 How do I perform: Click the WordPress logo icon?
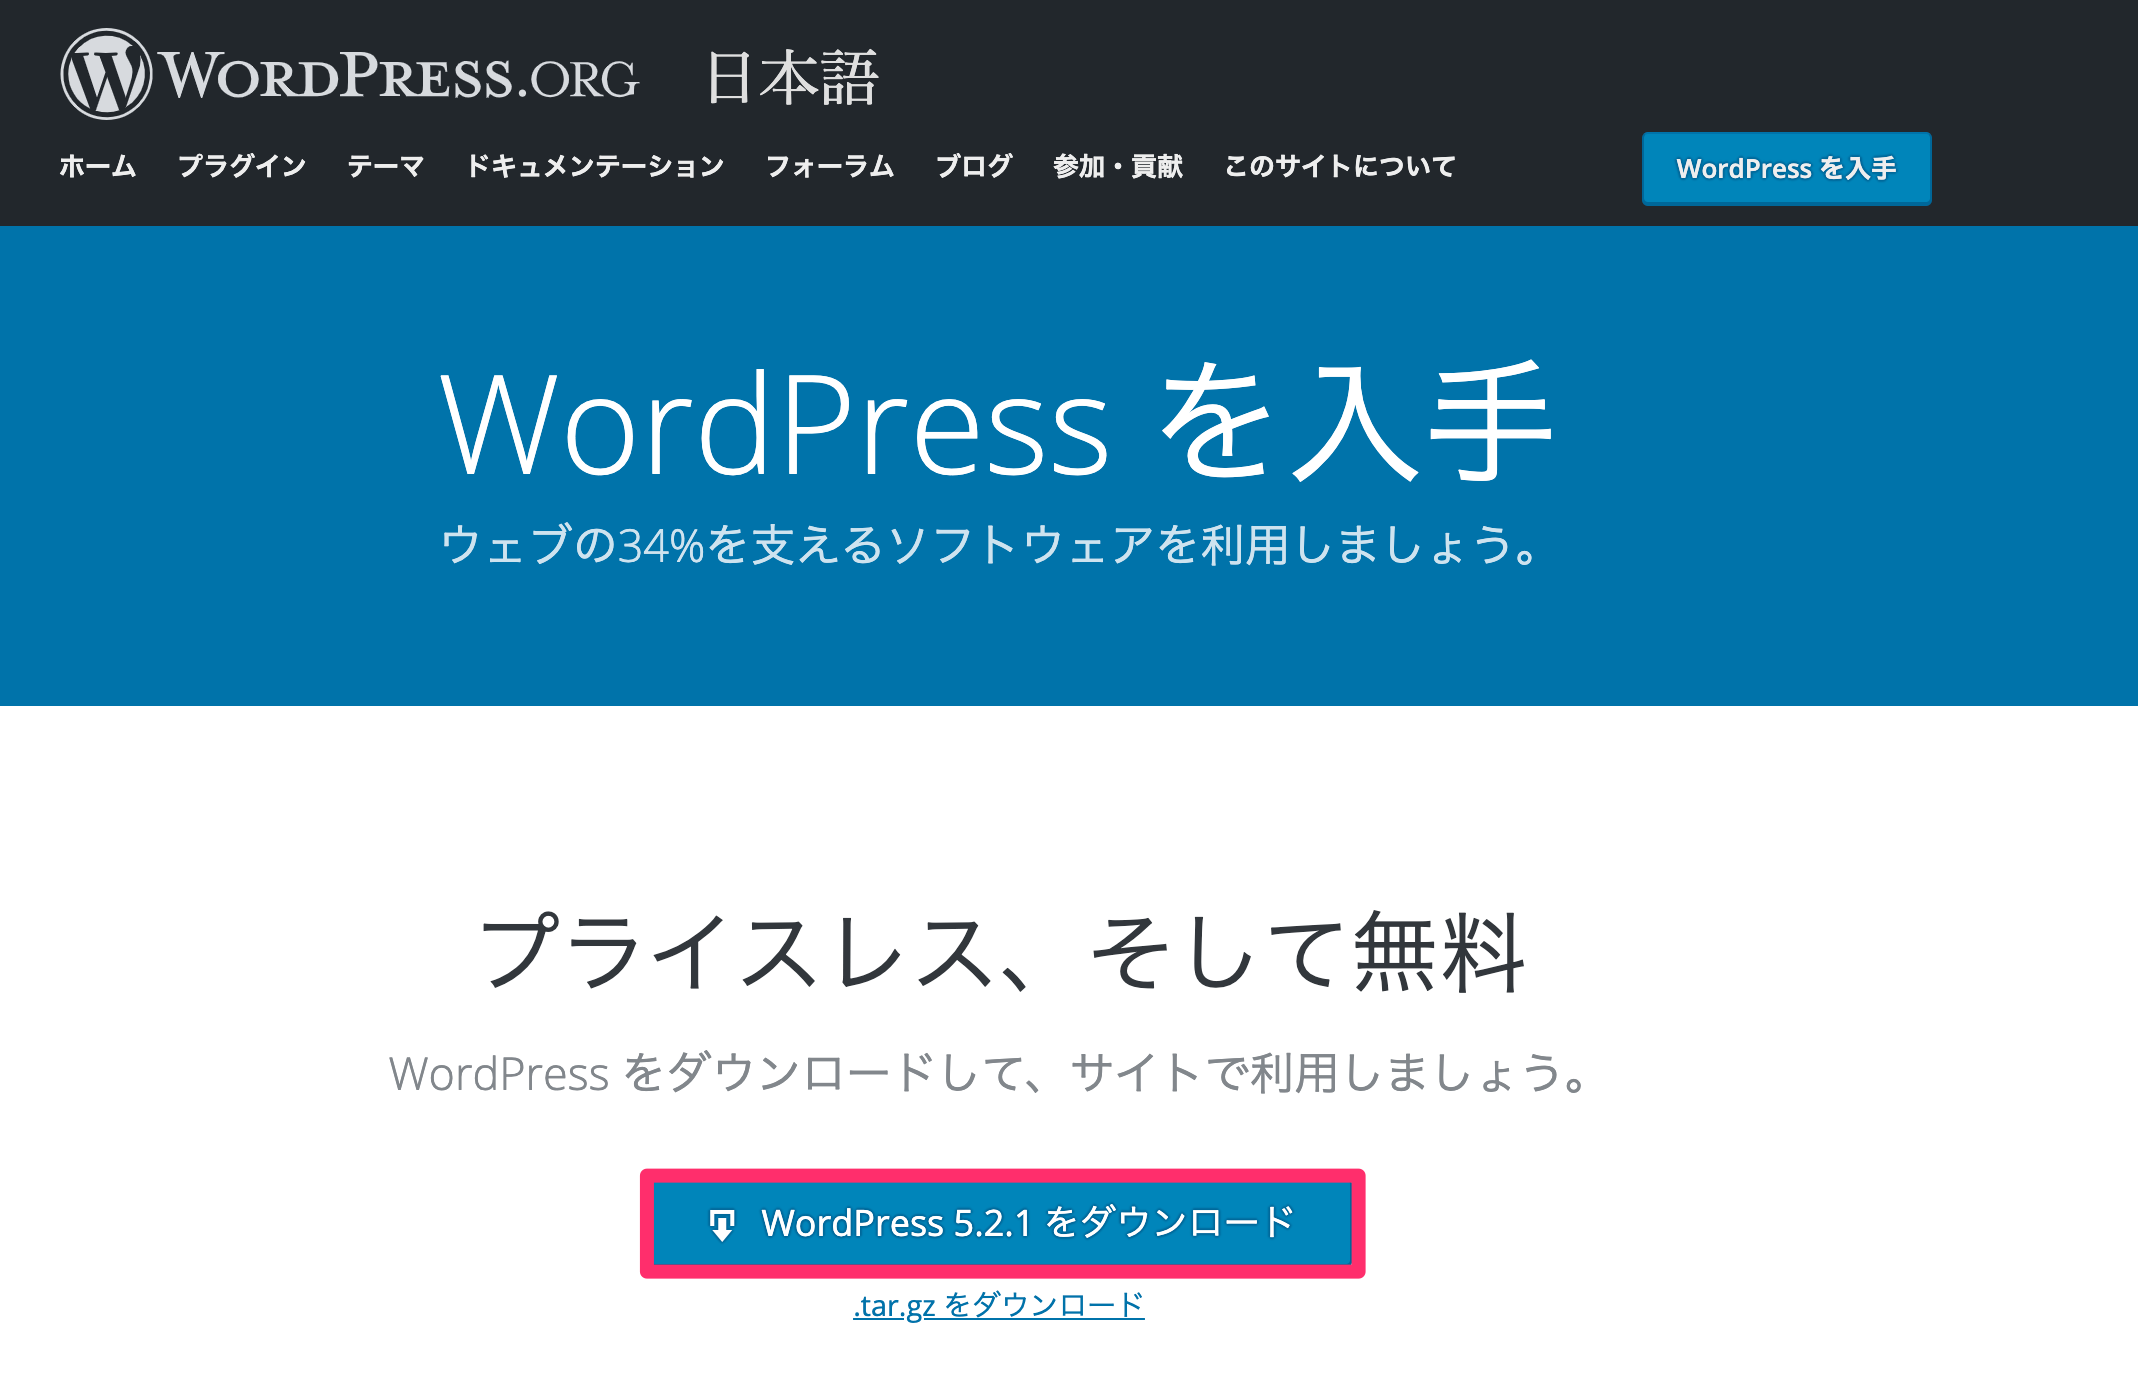(x=106, y=74)
